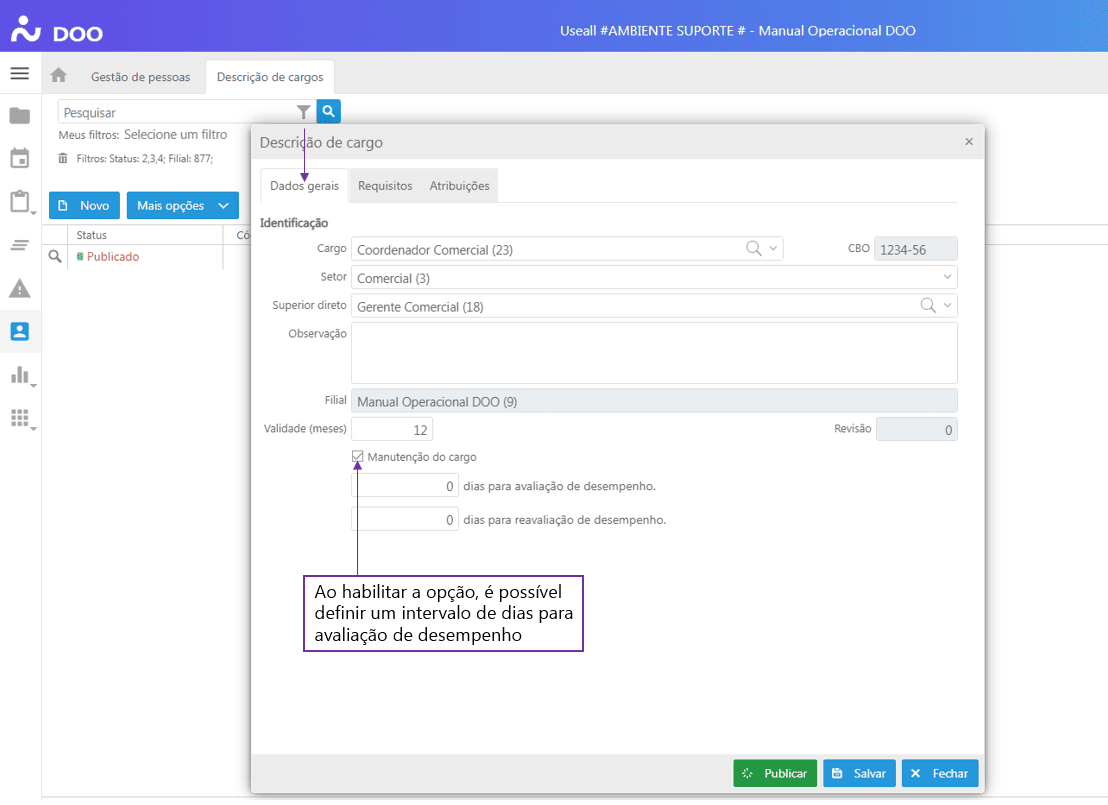Open the folder icon in sidebar
1108x805 pixels.
(20, 116)
